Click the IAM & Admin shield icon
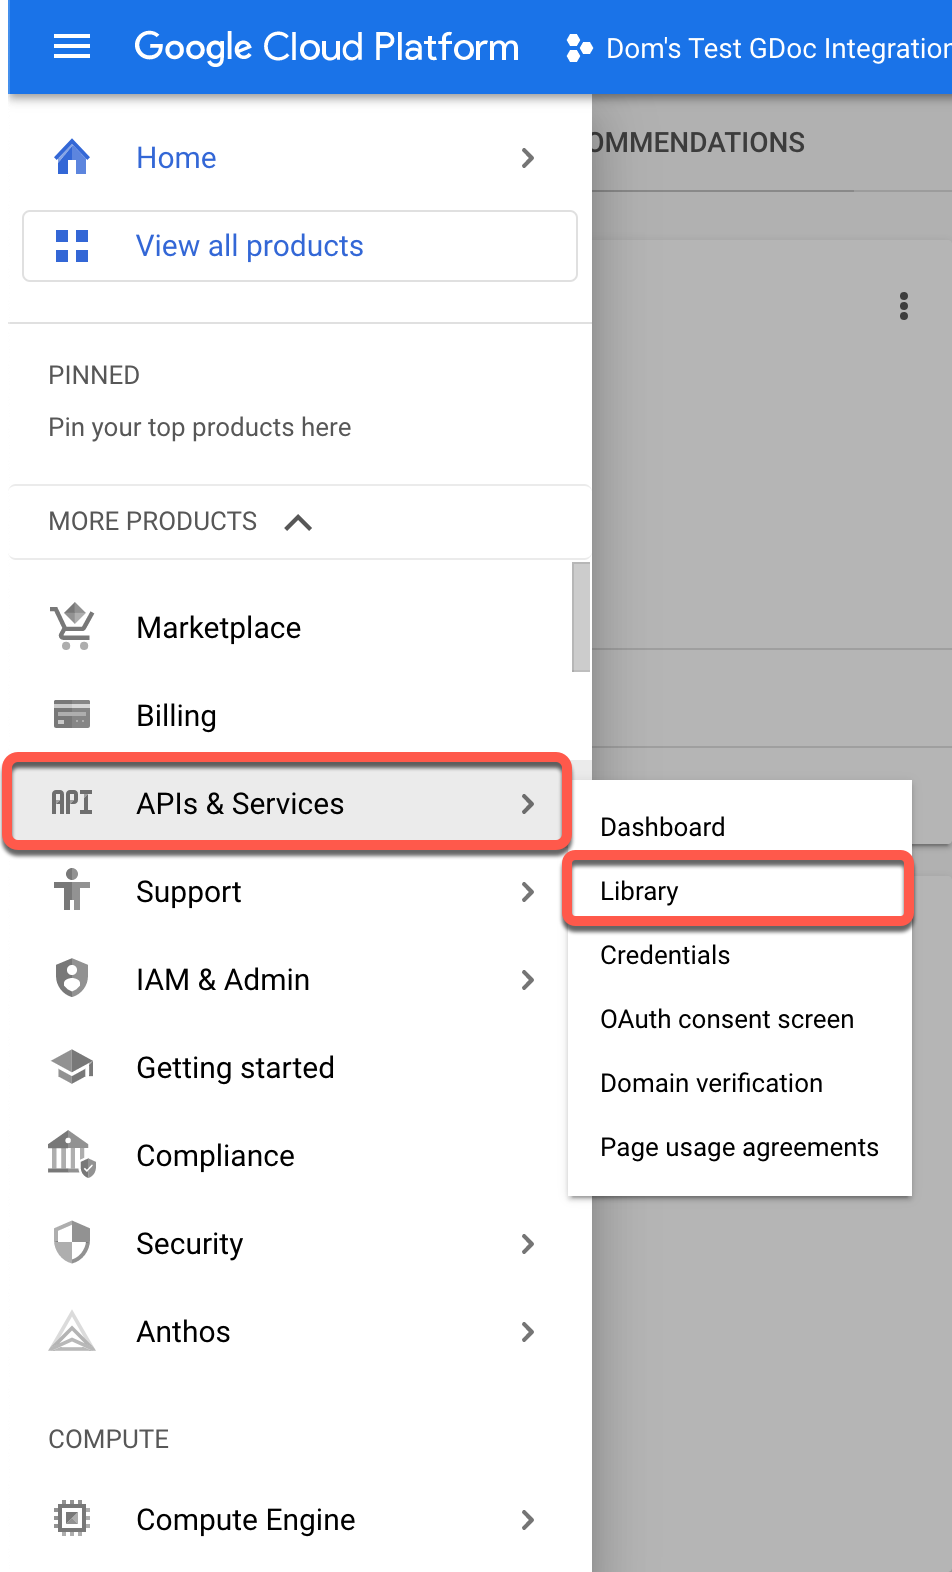 click(x=72, y=978)
